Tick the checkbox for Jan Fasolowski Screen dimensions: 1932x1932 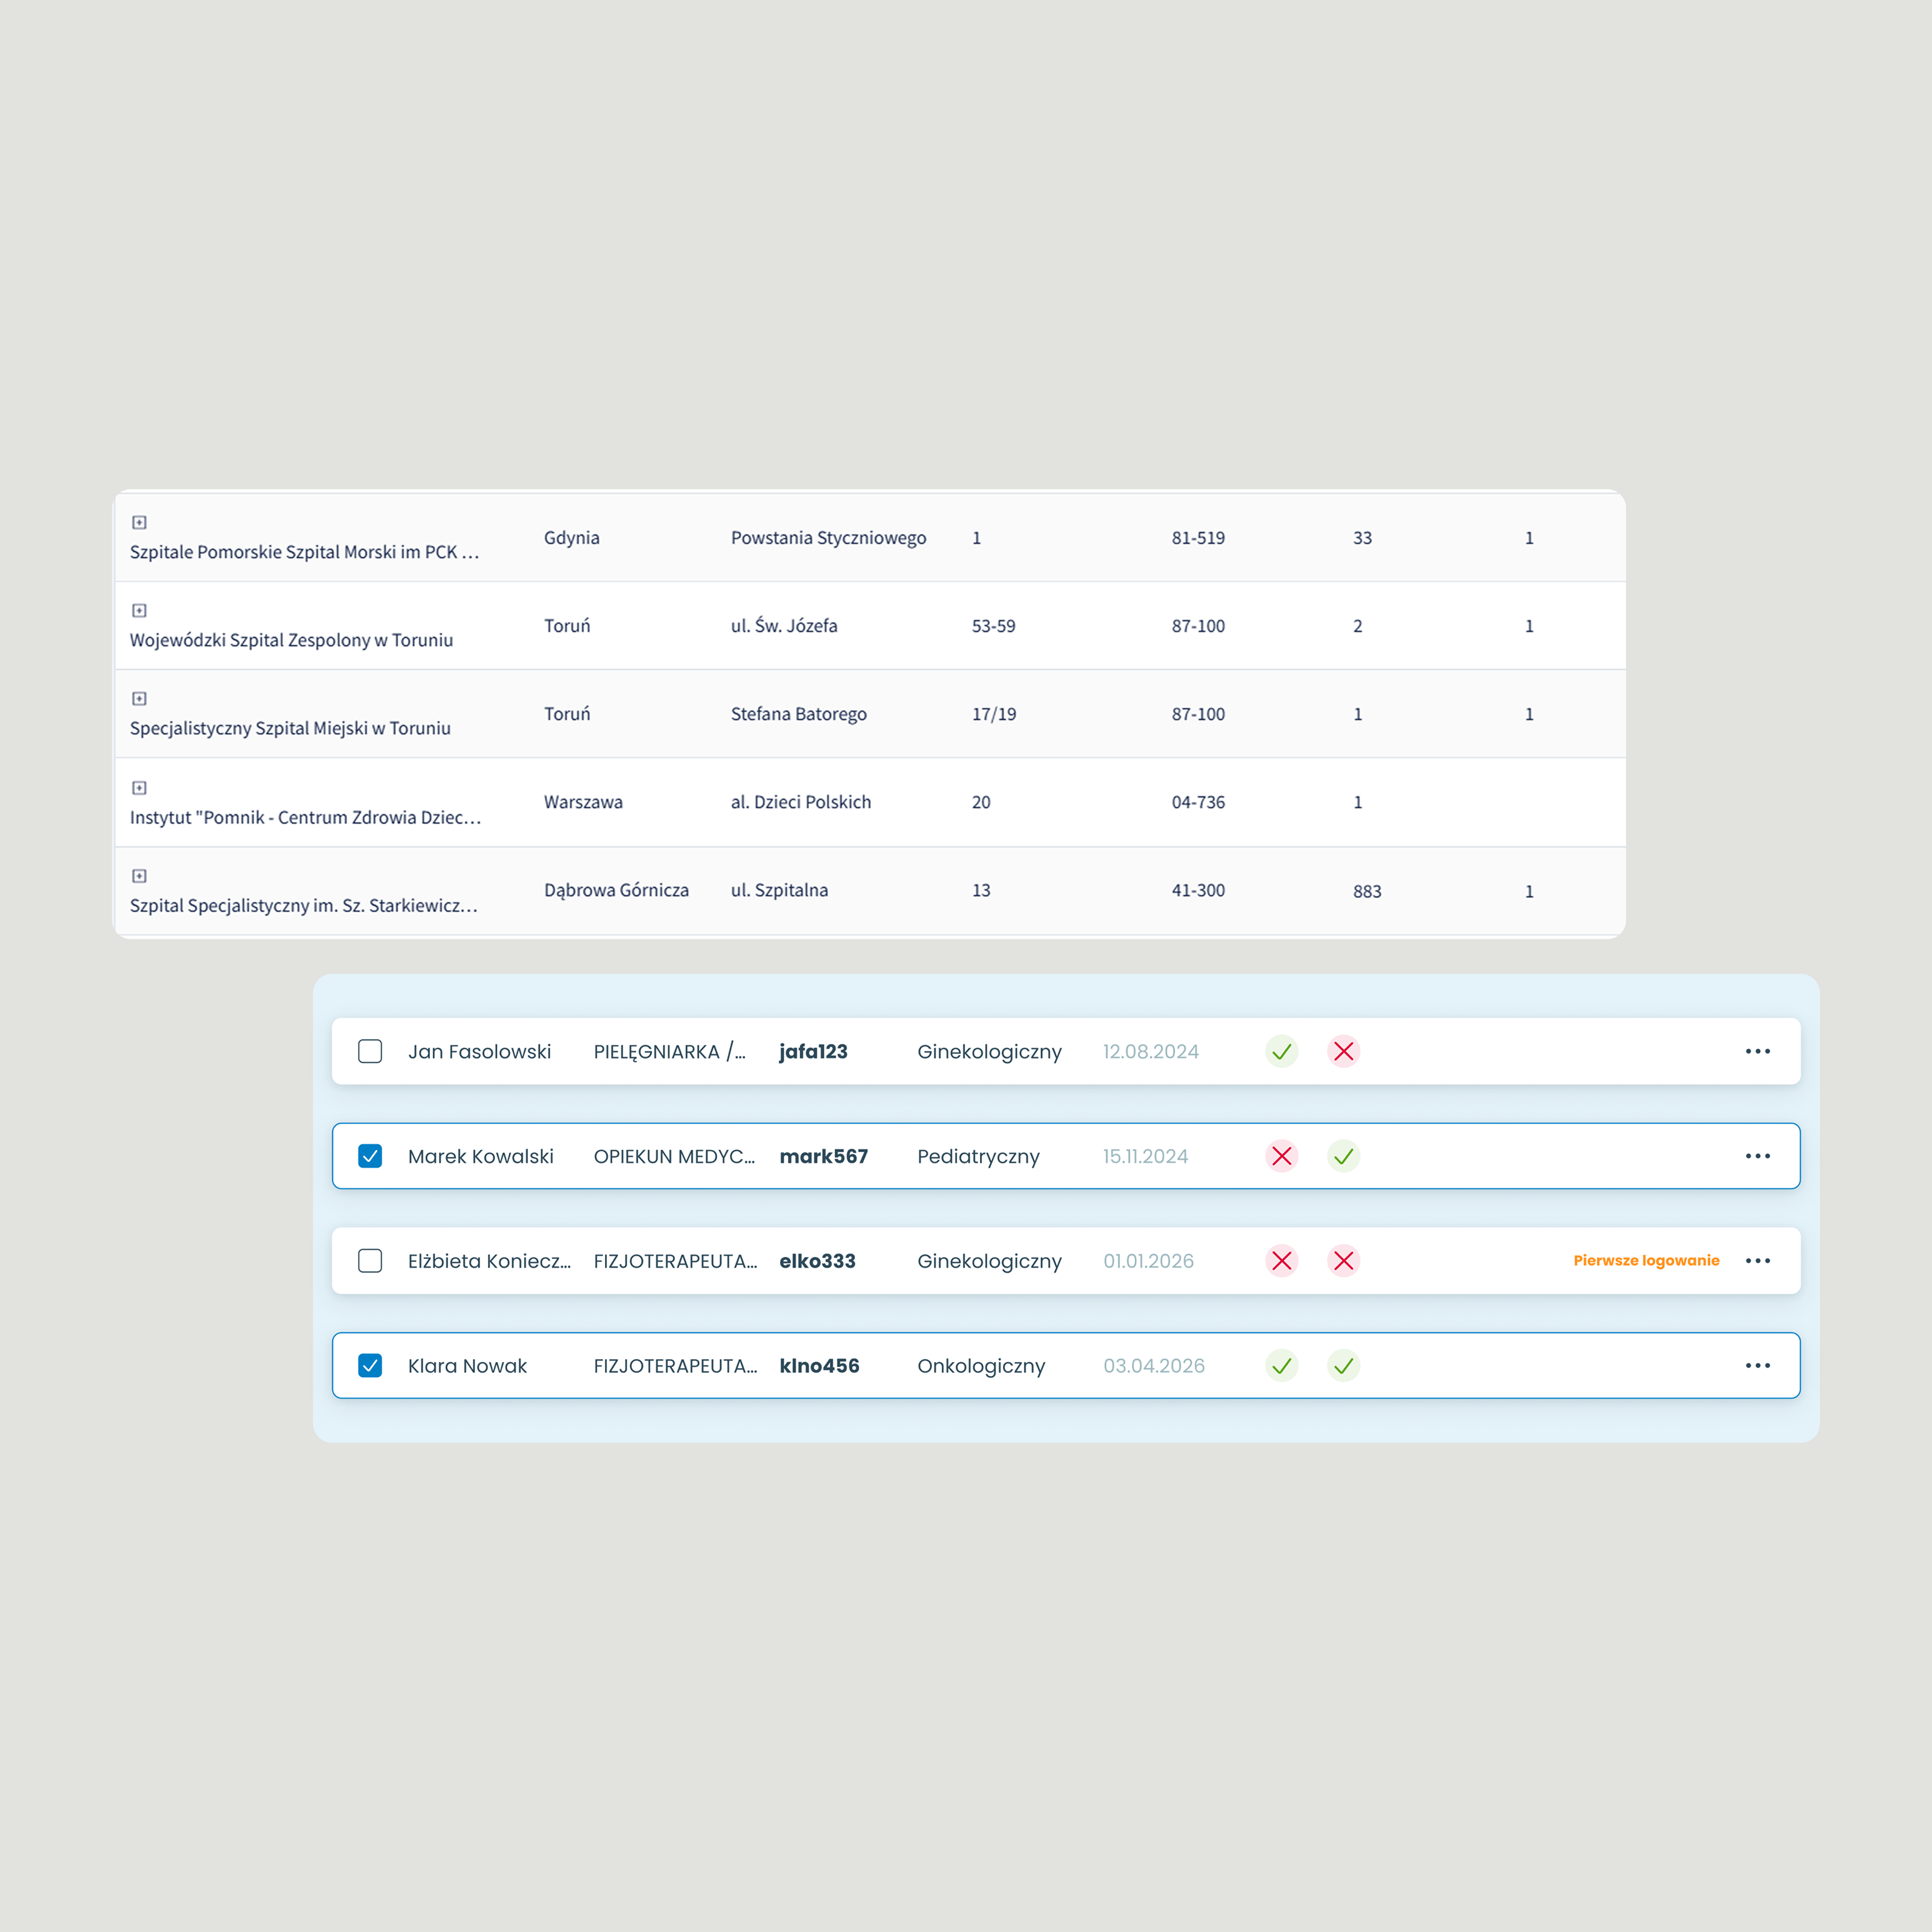point(370,1051)
